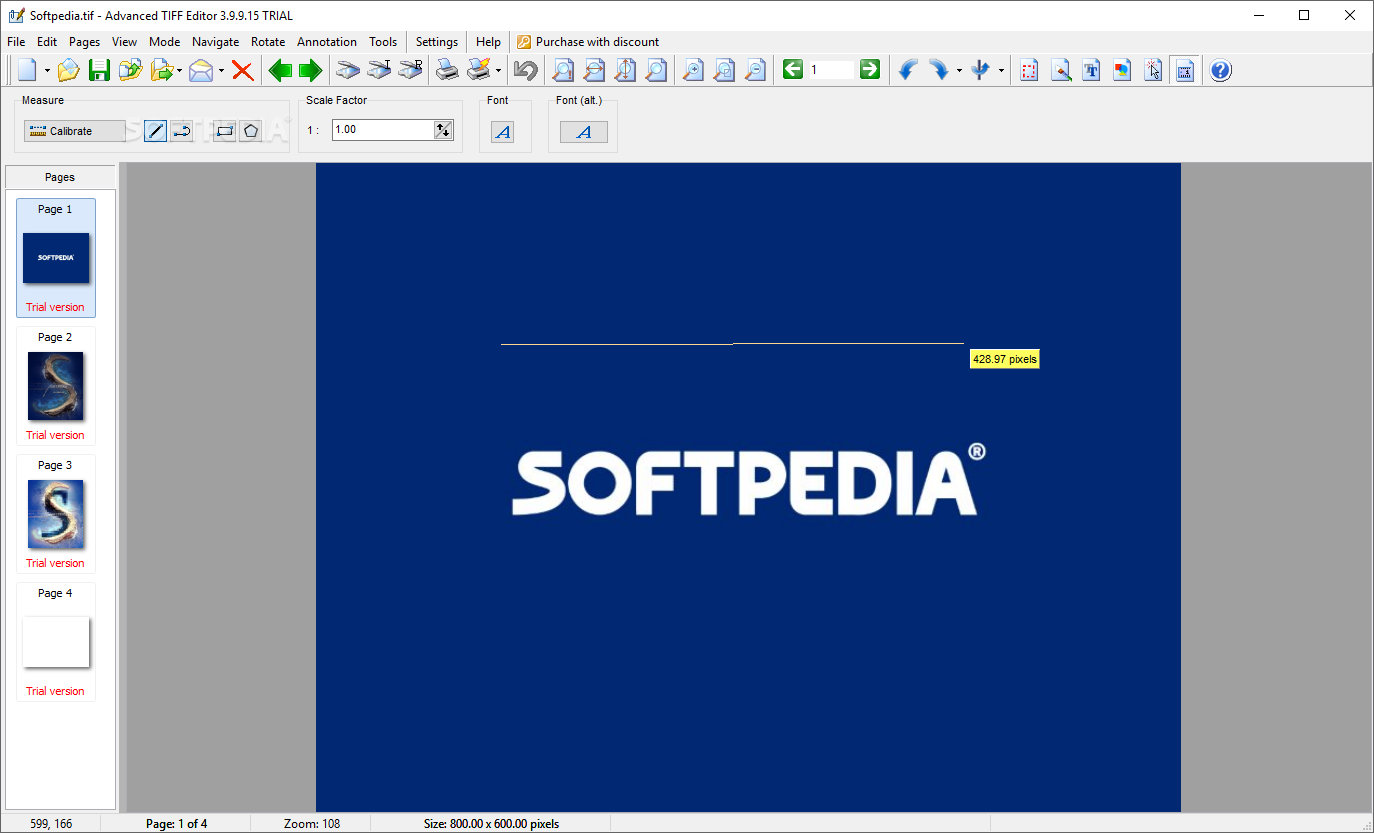Select the Page 1 thumbnail
Viewport: 1374px width, 833px height.
pyautogui.click(x=56, y=258)
